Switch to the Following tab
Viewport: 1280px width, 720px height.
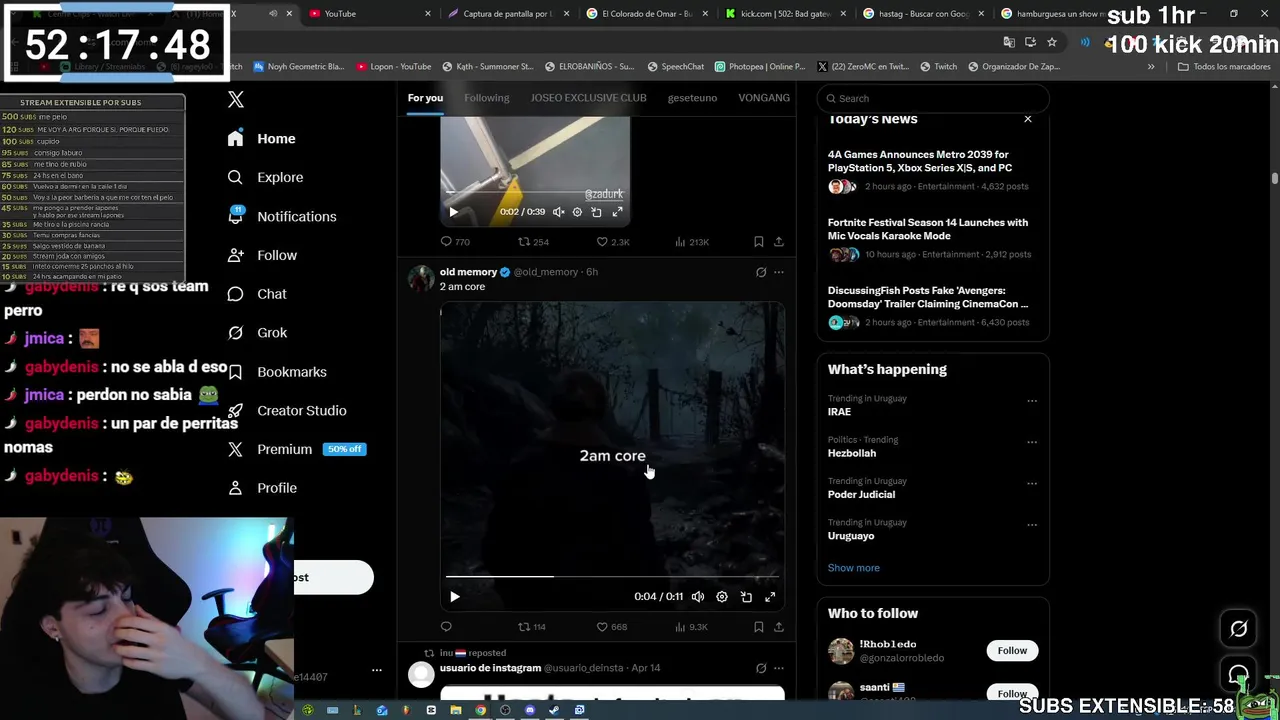click(x=487, y=98)
